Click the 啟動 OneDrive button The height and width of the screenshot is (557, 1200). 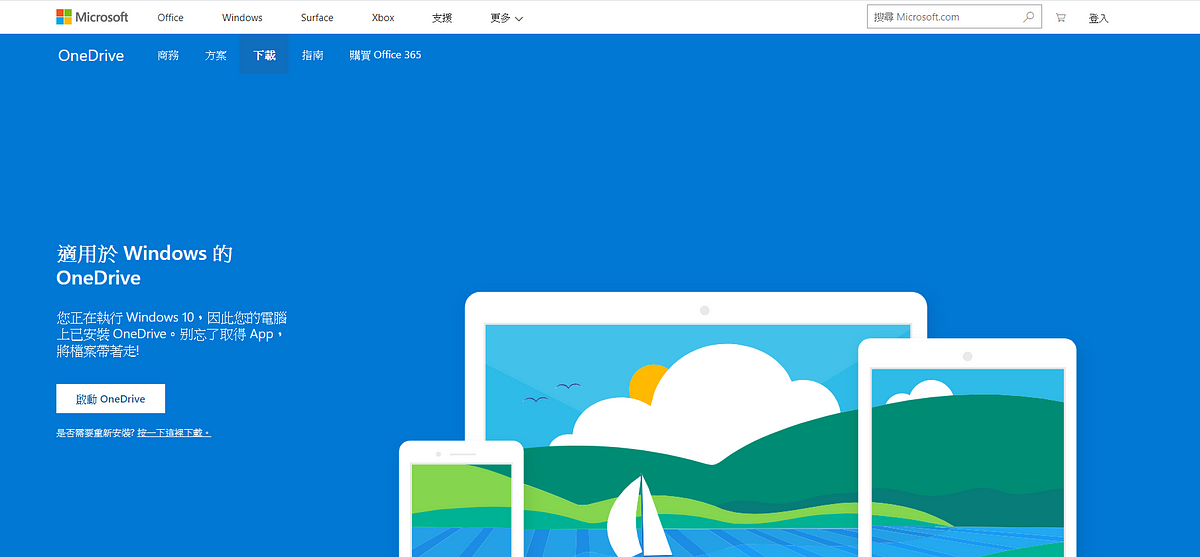[x=111, y=399]
